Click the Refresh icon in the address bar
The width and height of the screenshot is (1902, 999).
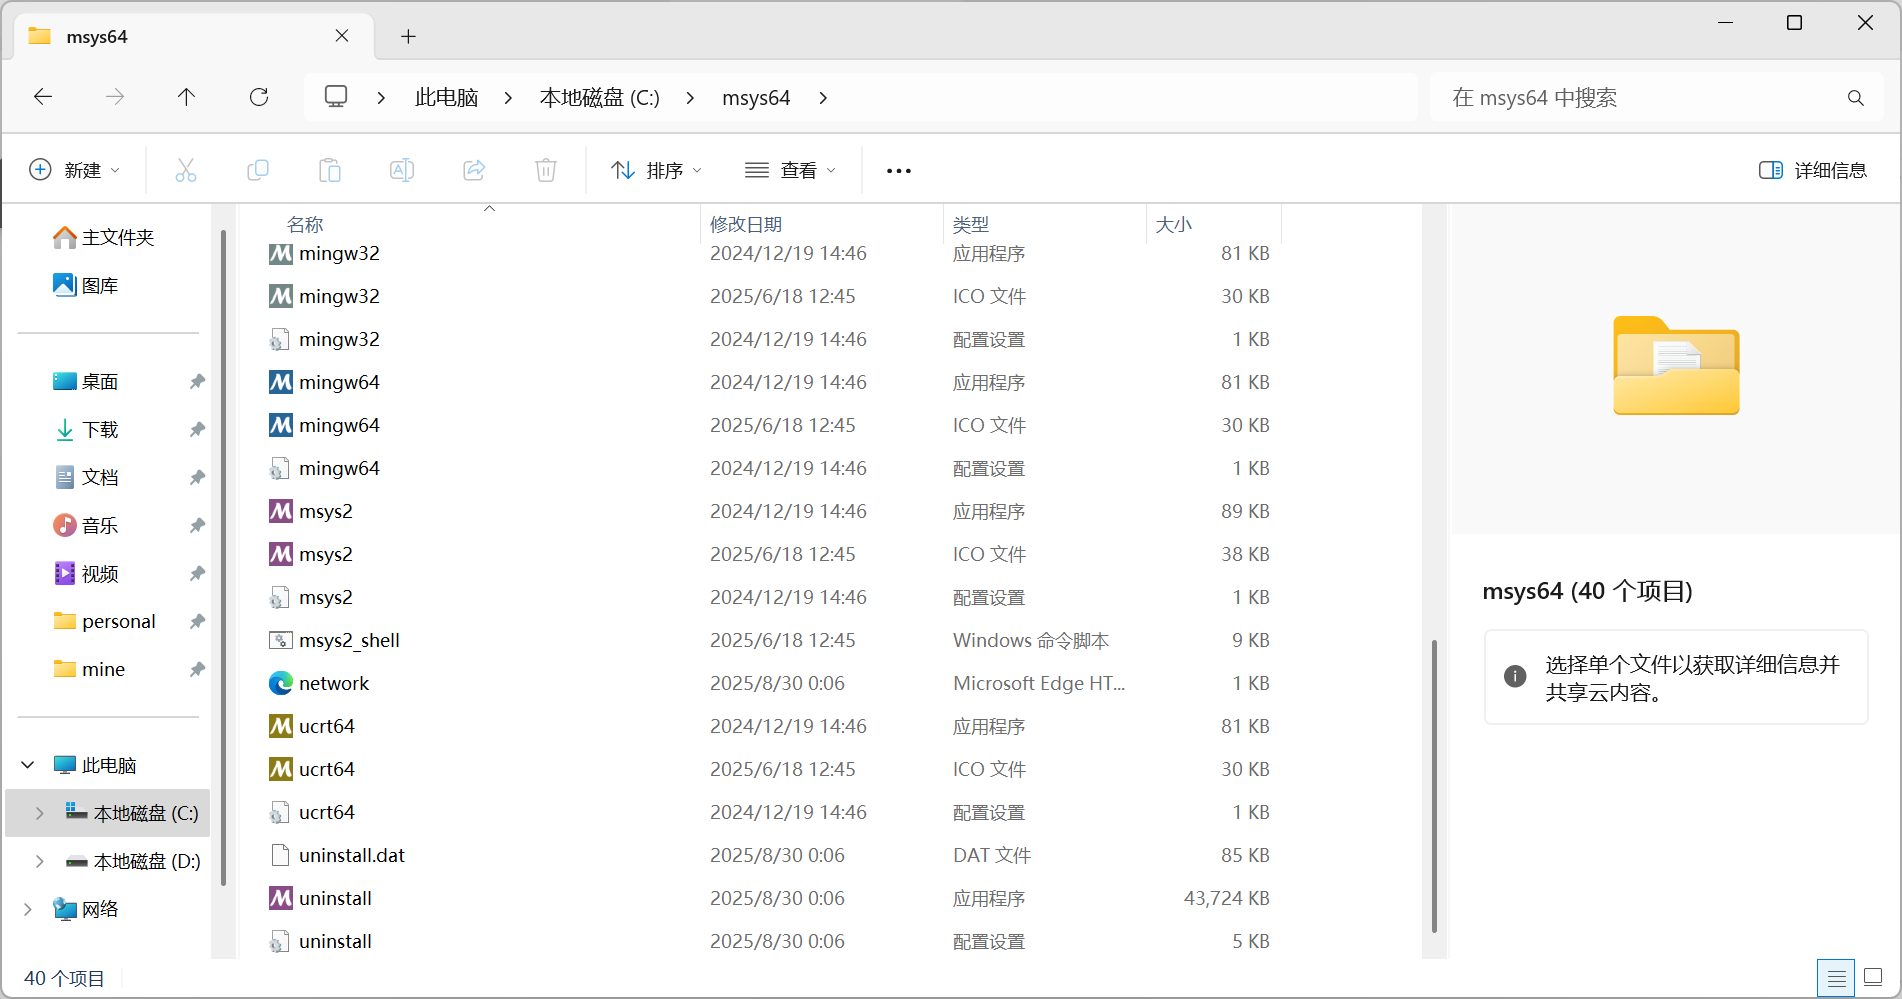[x=259, y=96]
